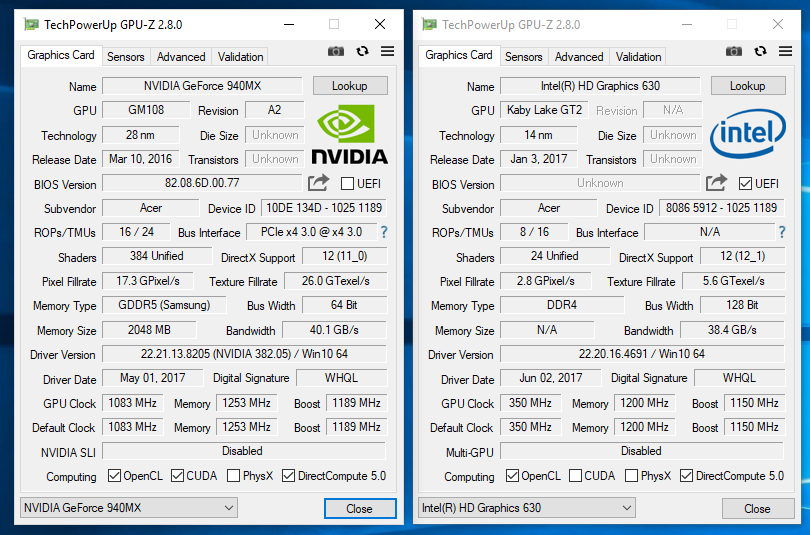Click Kaby Lake GT2 GPU value

[x=544, y=110]
